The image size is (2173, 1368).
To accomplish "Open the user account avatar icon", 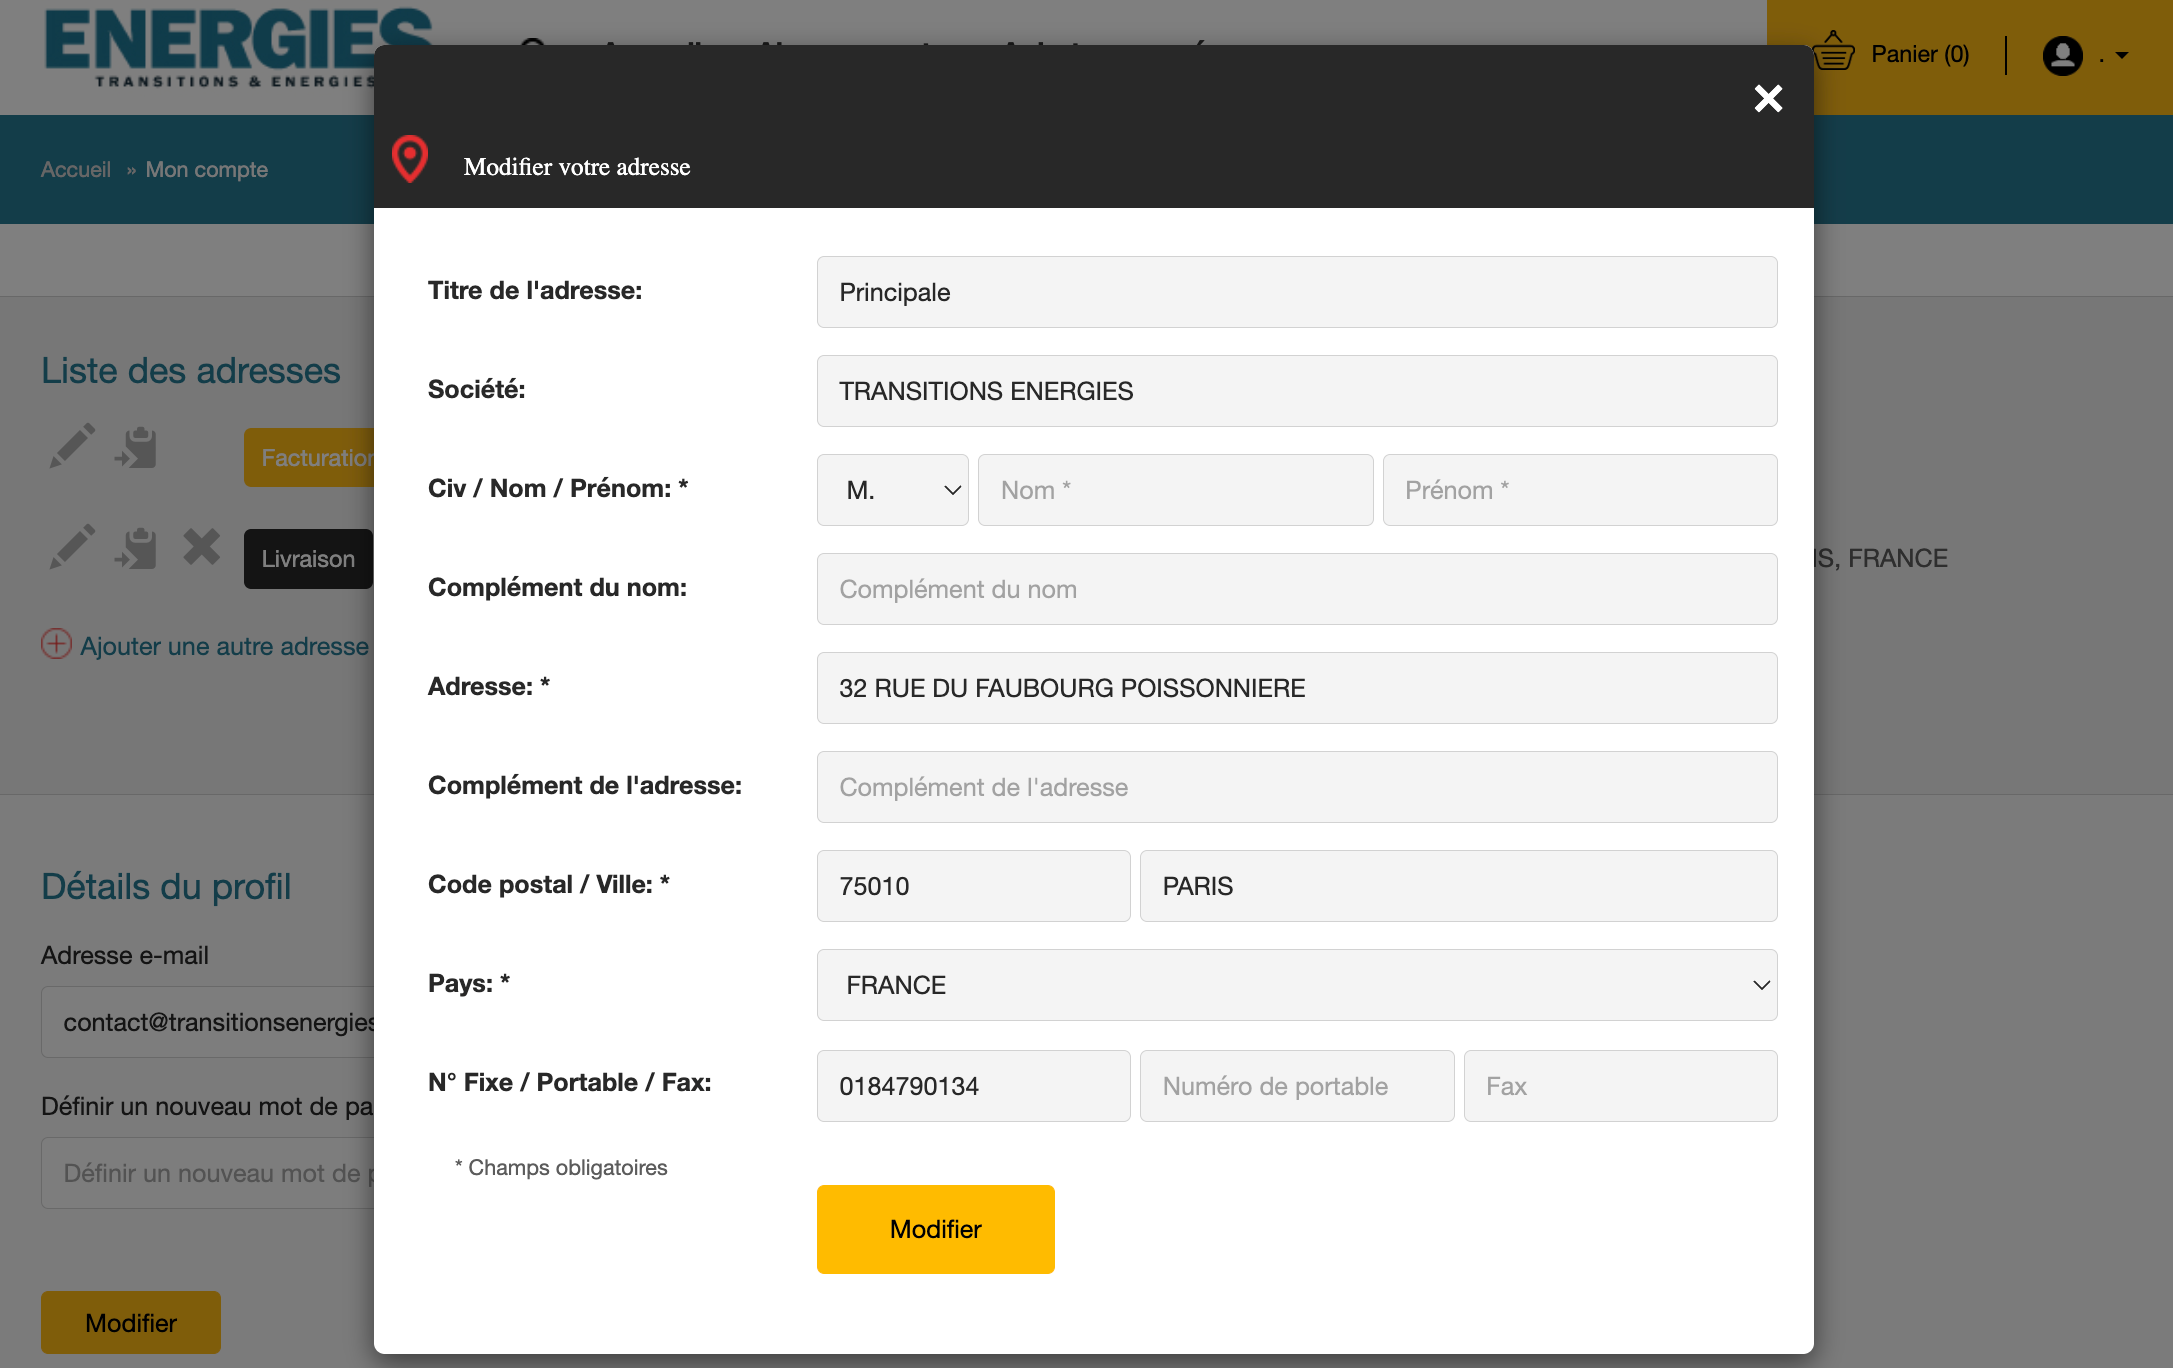I will (x=2062, y=55).
